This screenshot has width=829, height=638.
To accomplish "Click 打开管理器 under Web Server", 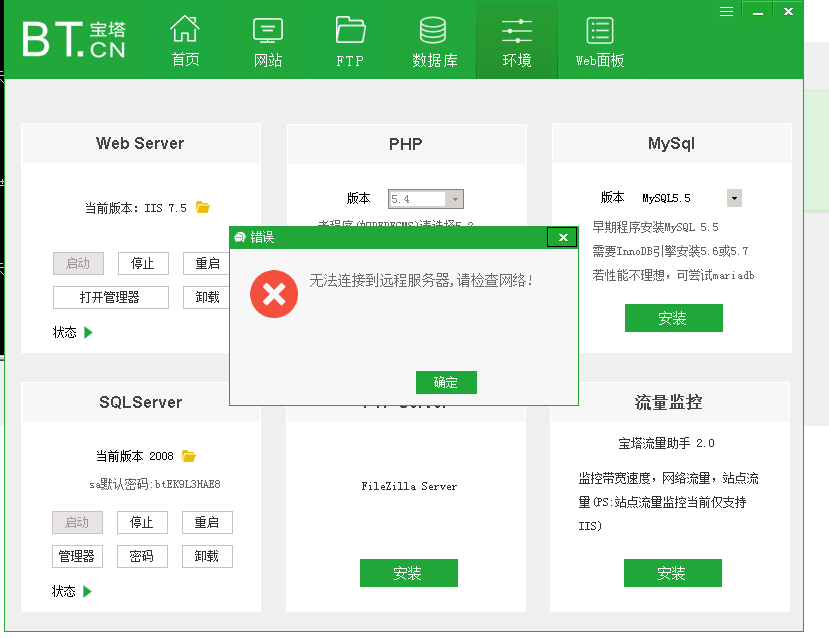I will click(x=110, y=297).
